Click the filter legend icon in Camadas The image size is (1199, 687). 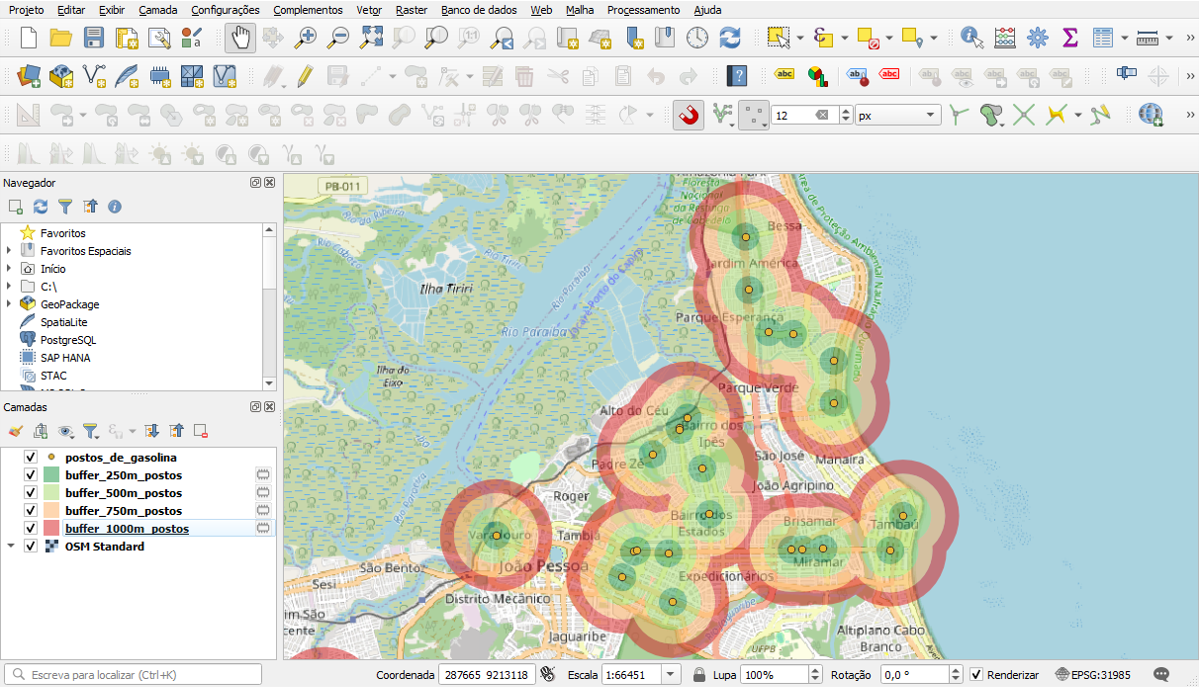pyautogui.click(x=90, y=431)
